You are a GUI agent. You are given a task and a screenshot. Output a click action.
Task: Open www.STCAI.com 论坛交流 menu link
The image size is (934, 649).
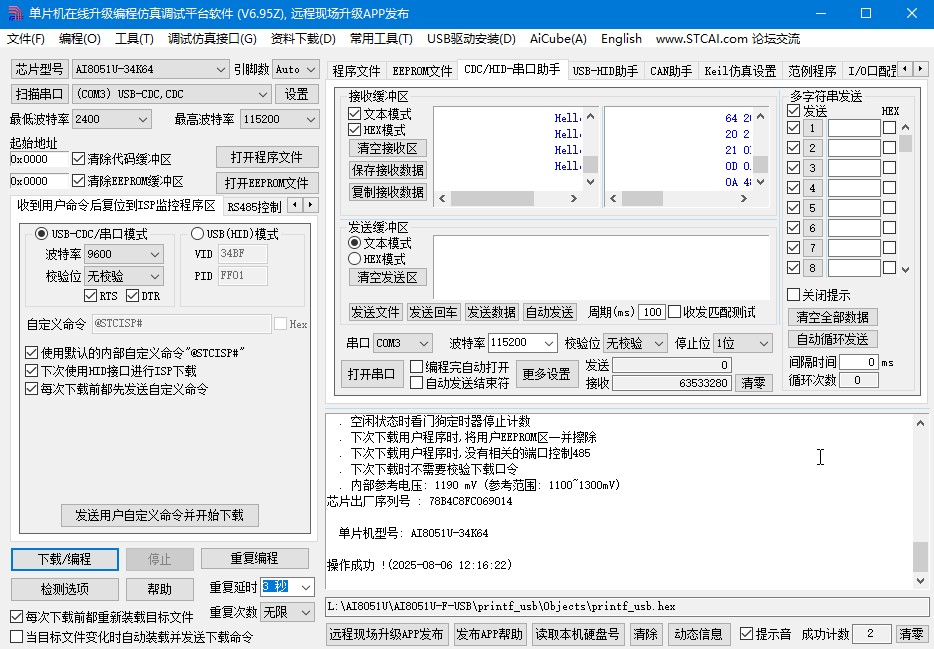coord(727,39)
